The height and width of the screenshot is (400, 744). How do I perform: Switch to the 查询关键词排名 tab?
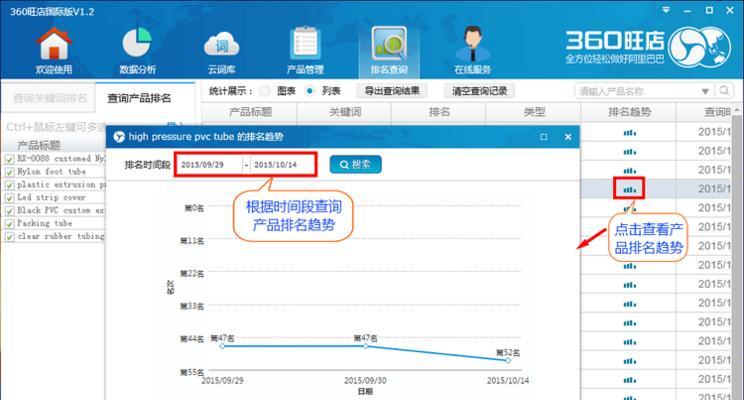click(50, 98)
